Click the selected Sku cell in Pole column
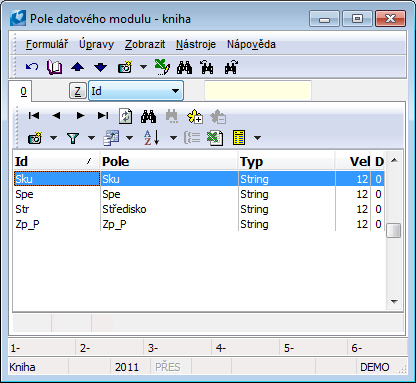The image size is (416, 383). [169, 179]
